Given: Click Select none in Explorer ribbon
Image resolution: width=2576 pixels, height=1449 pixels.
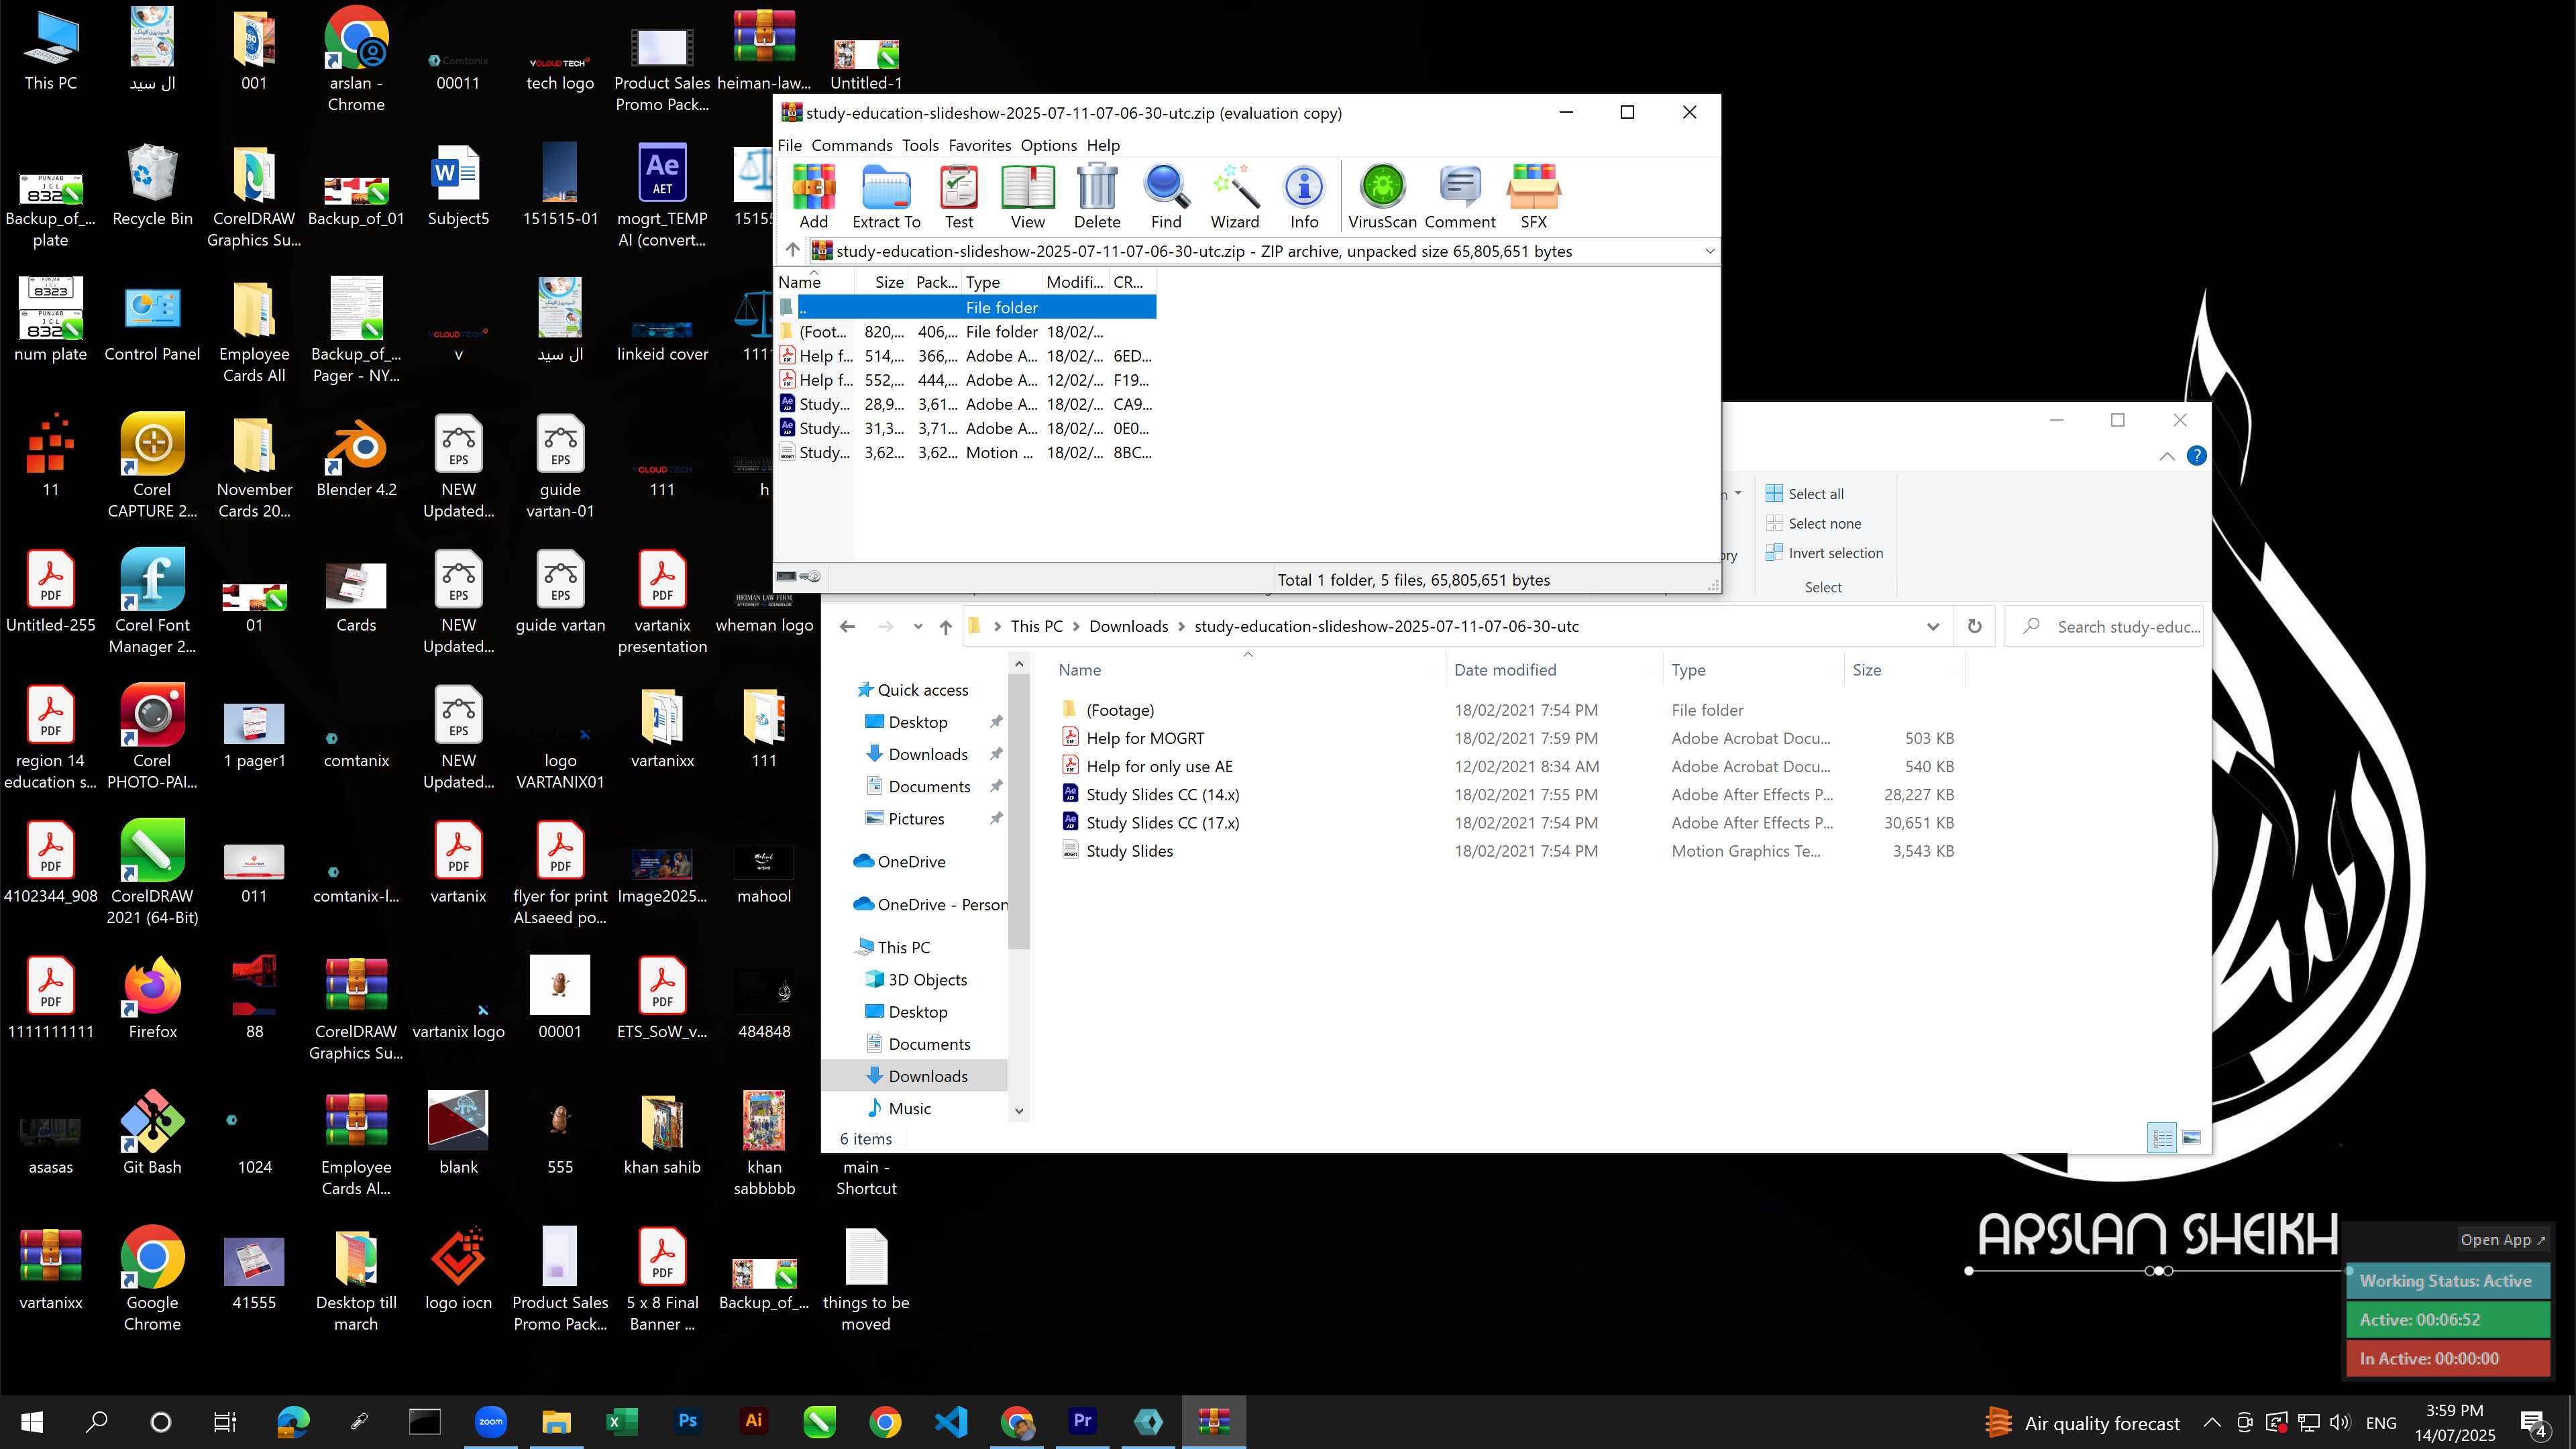Looking at the screenshot, I should tap(1813, 523).
